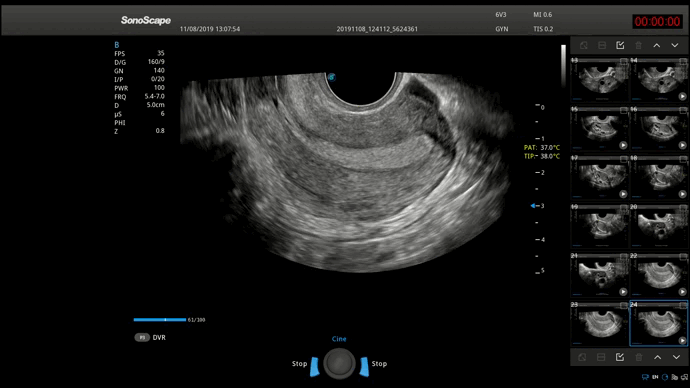This screenshot has width=690, height=388.
Task: Tick the selection checkbox on thumbnail 23
Action: [x=624, y=305]
